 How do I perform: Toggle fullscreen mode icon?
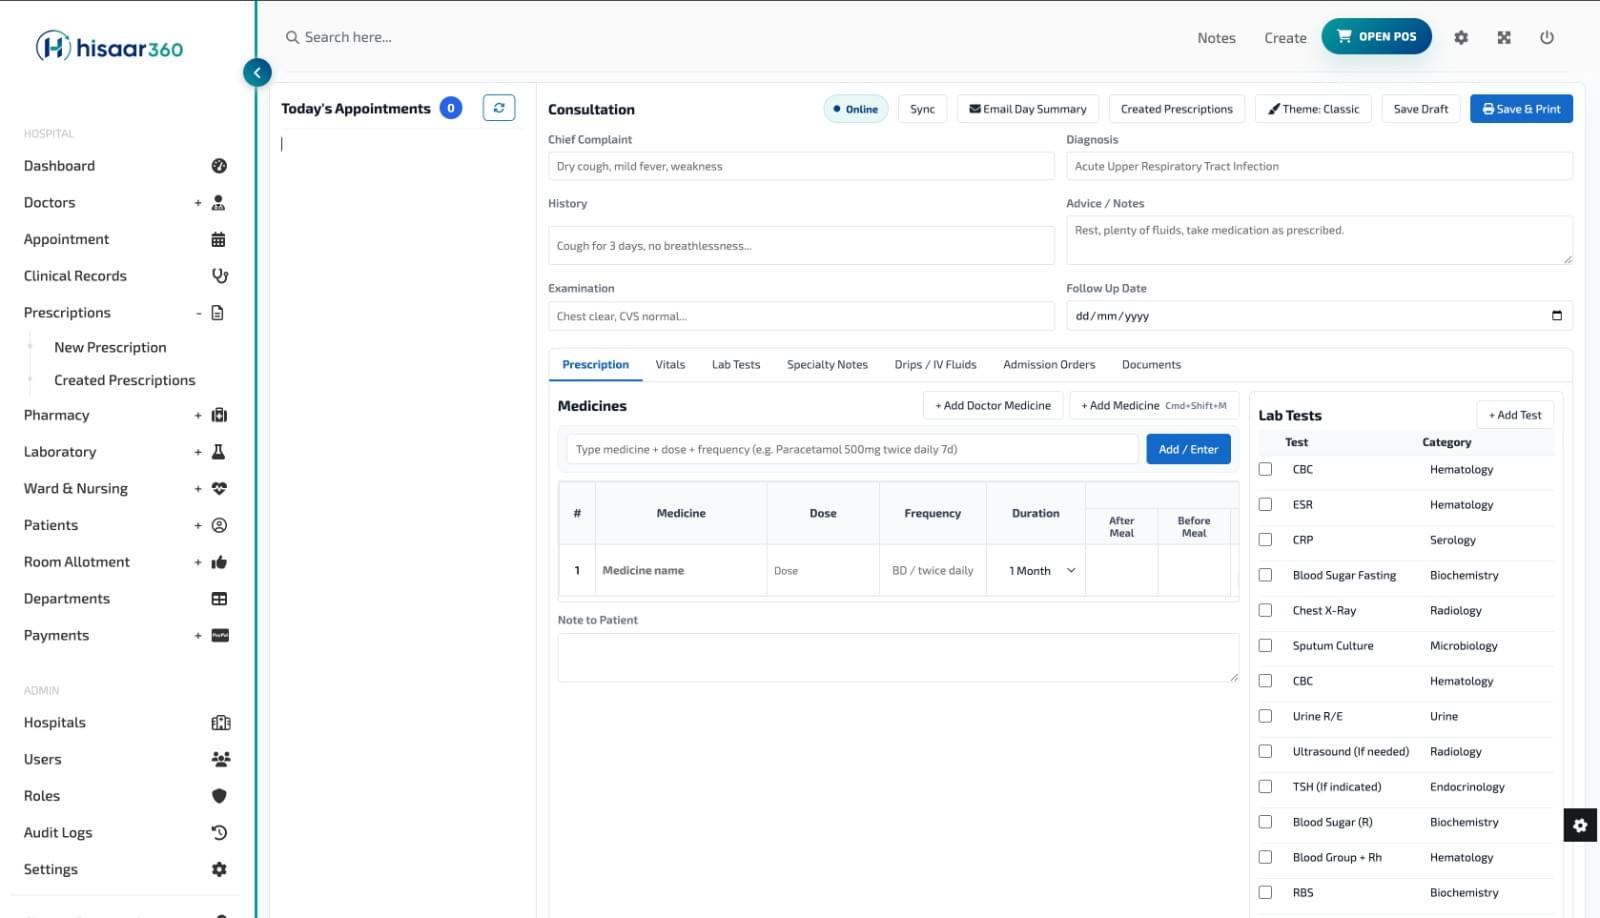pos(1504,37)
